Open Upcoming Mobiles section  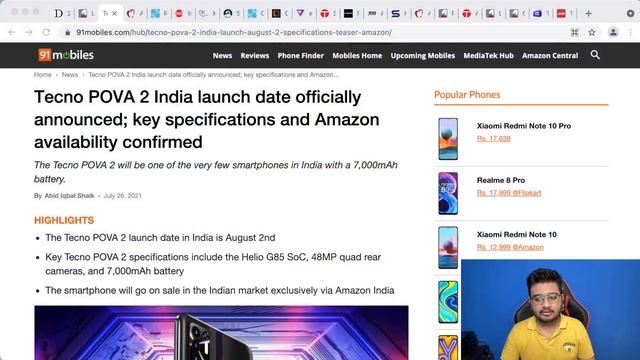click(423, 56)
